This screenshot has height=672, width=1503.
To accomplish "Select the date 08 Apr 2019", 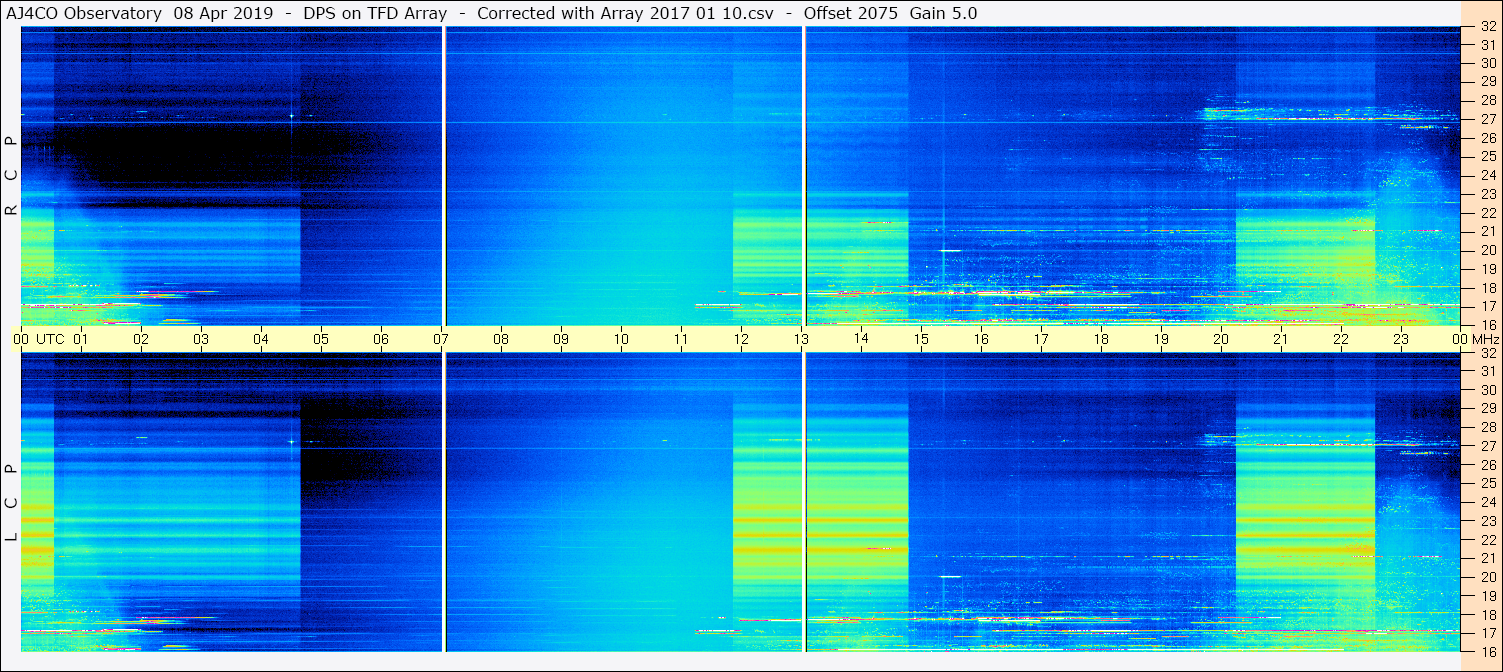I will click(224, 13).
